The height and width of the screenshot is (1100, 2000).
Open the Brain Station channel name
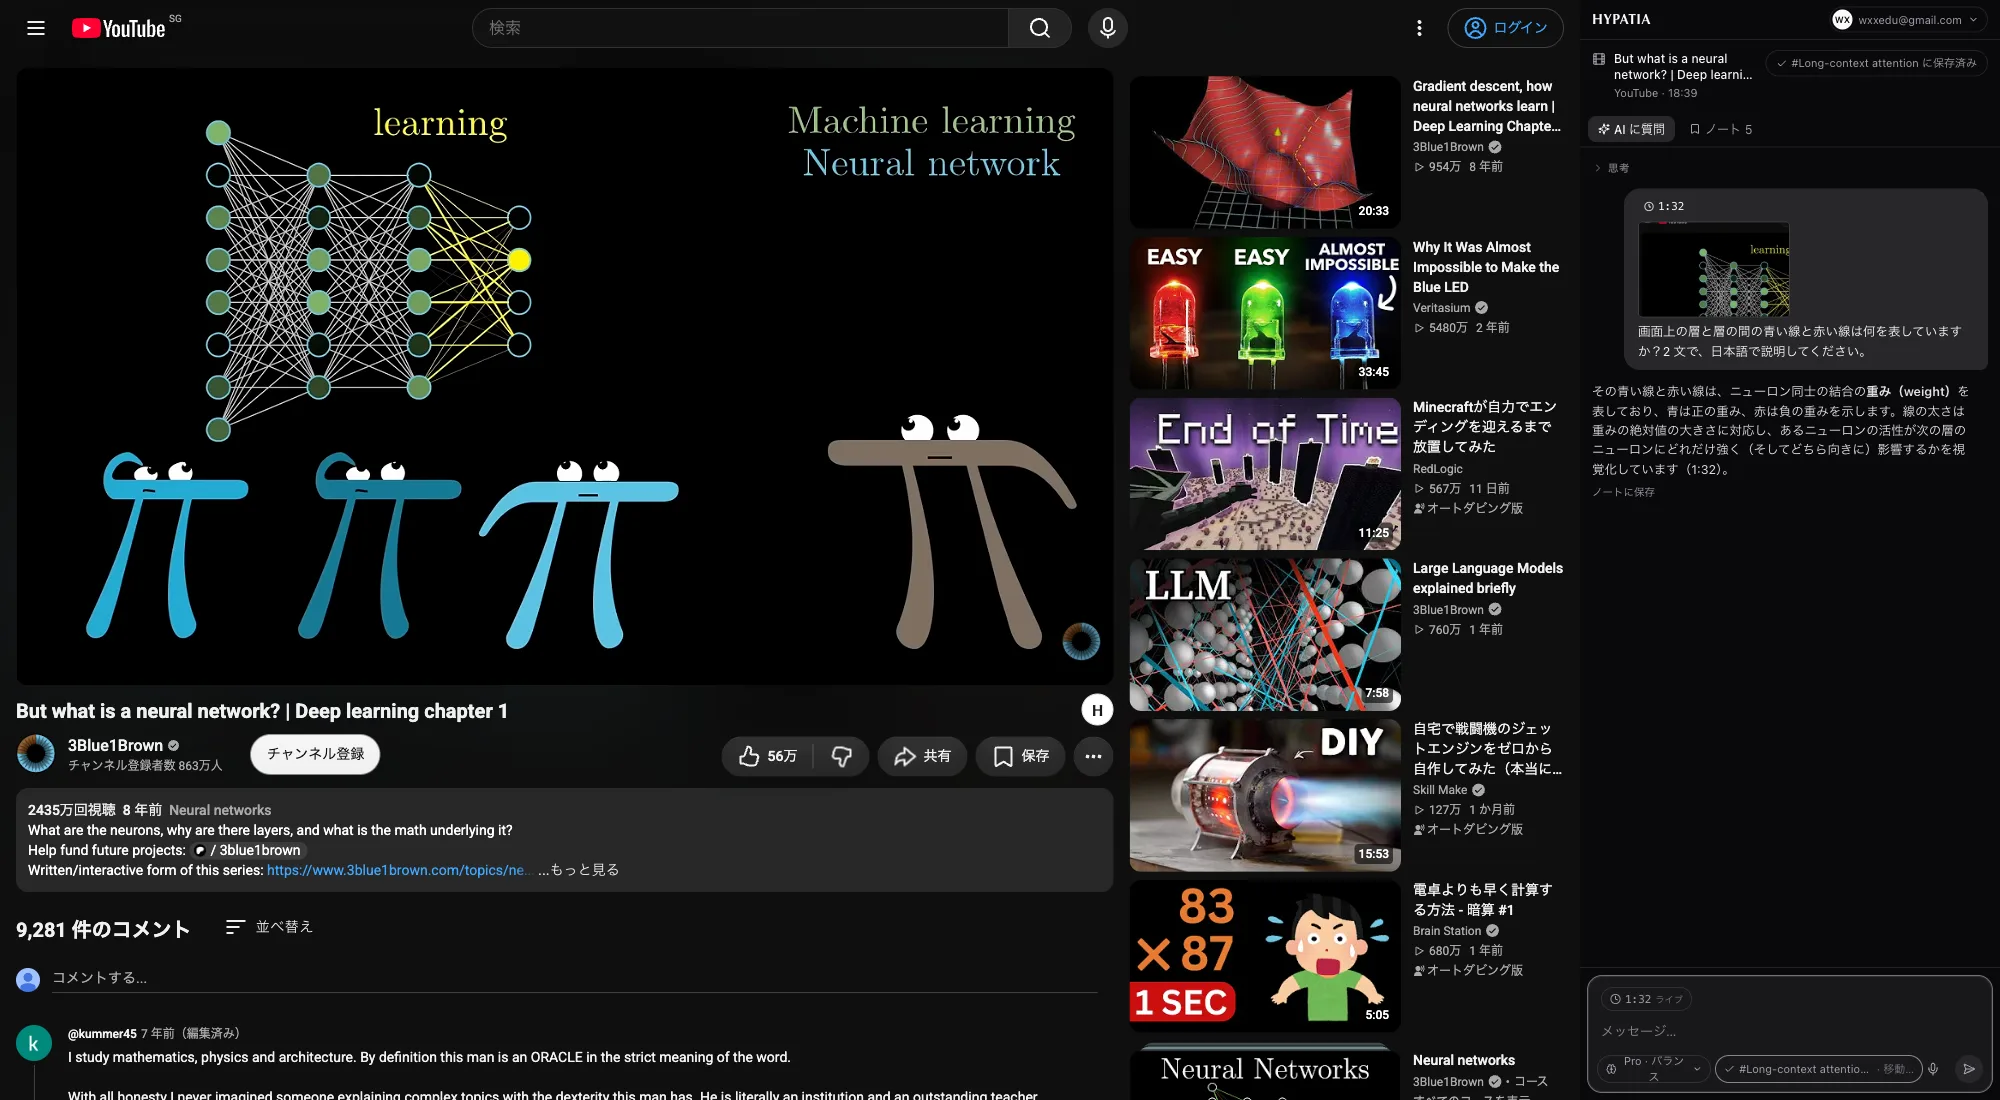(x=1447, y=931)
